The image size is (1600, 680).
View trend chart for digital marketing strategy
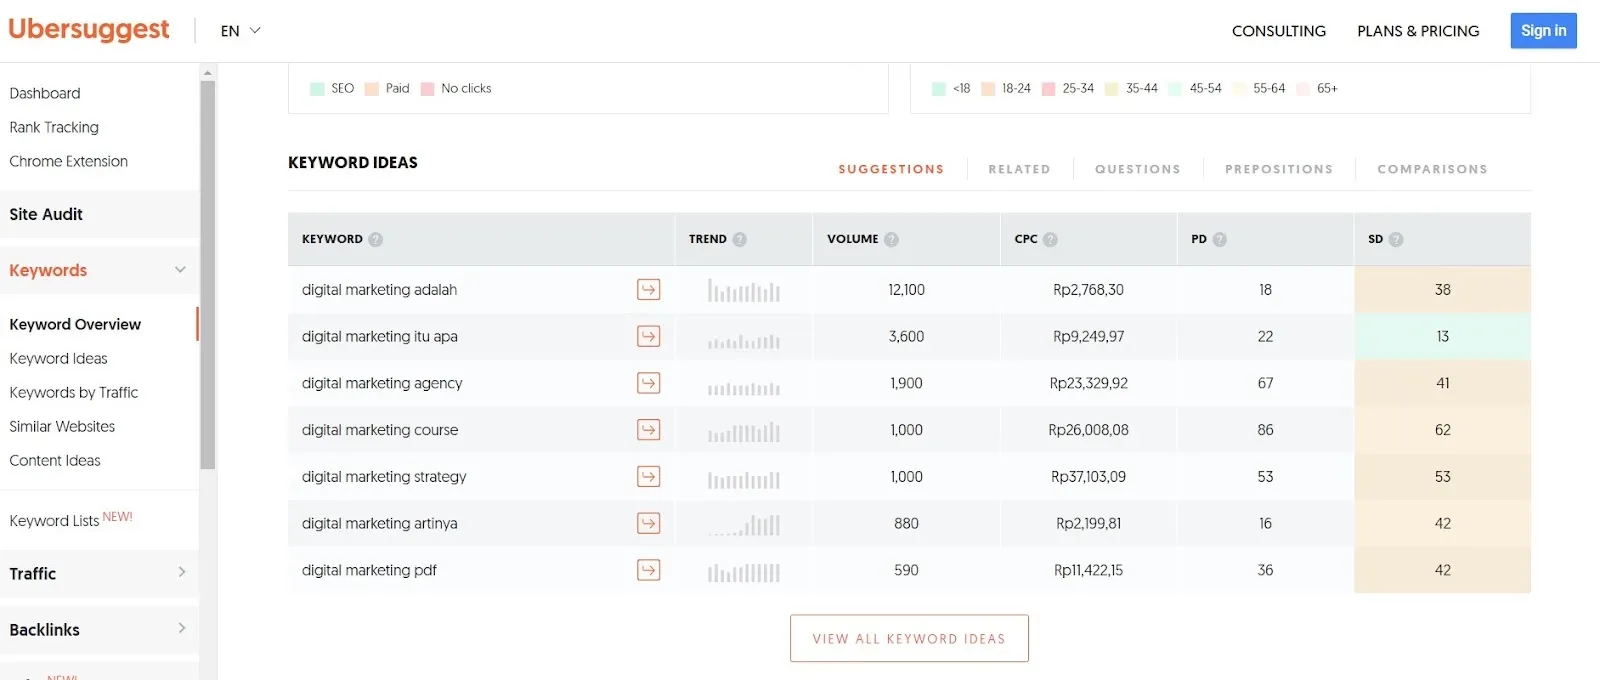coord(744,480)
